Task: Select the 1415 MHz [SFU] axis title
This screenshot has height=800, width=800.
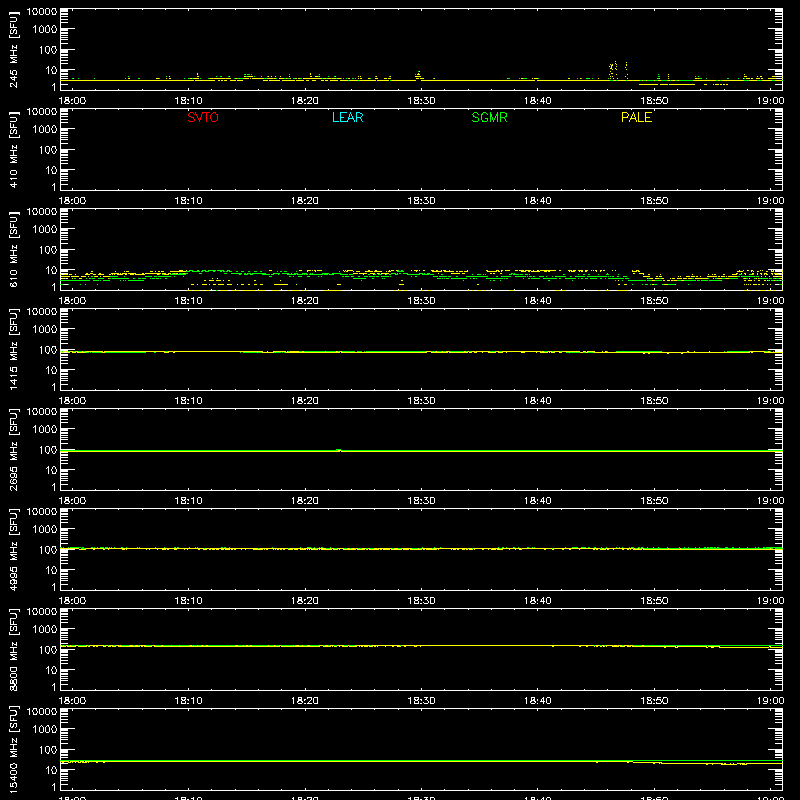Action: point(14,349)
